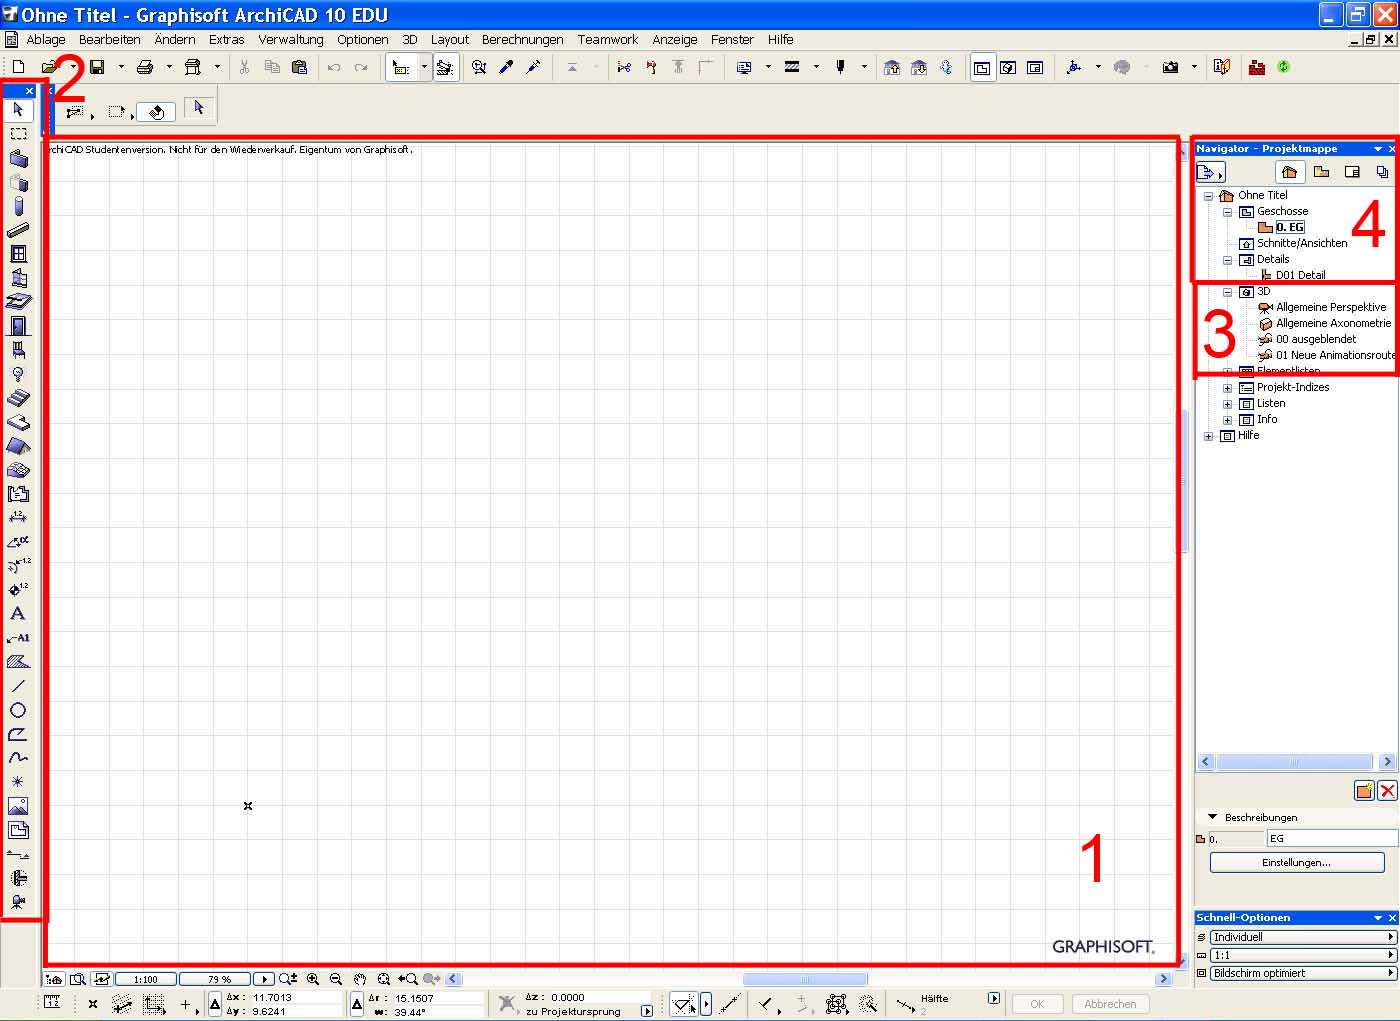The width and height of the screenshot is (1400, 1021).
Task: Select the Spline tool
Action: [18, 758]
